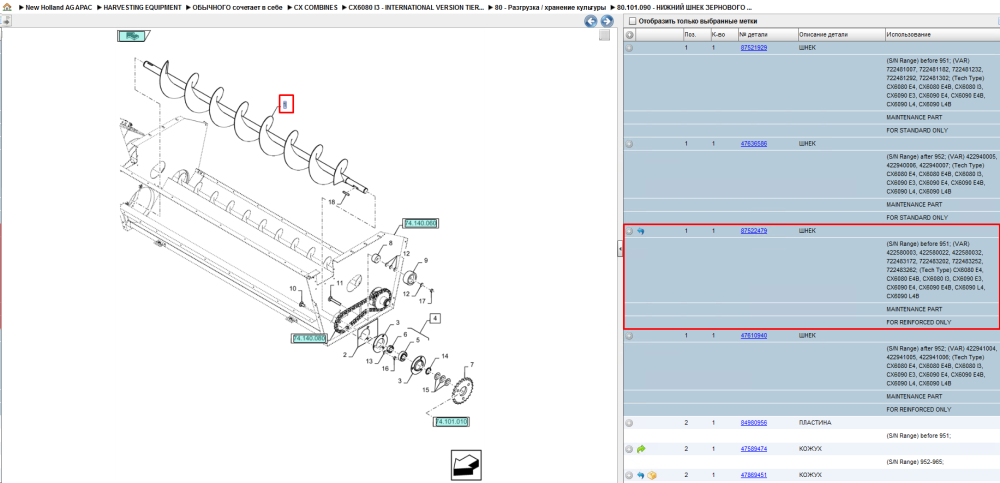
Task: Click the 74.140.060 reference label in the diagram
Action: coord(420,223)
